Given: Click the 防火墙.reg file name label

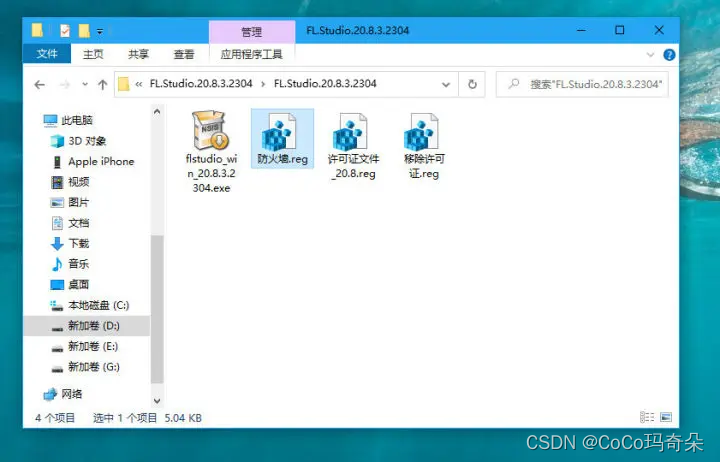Looking at the screenshot, I should [x=282, y=159].
